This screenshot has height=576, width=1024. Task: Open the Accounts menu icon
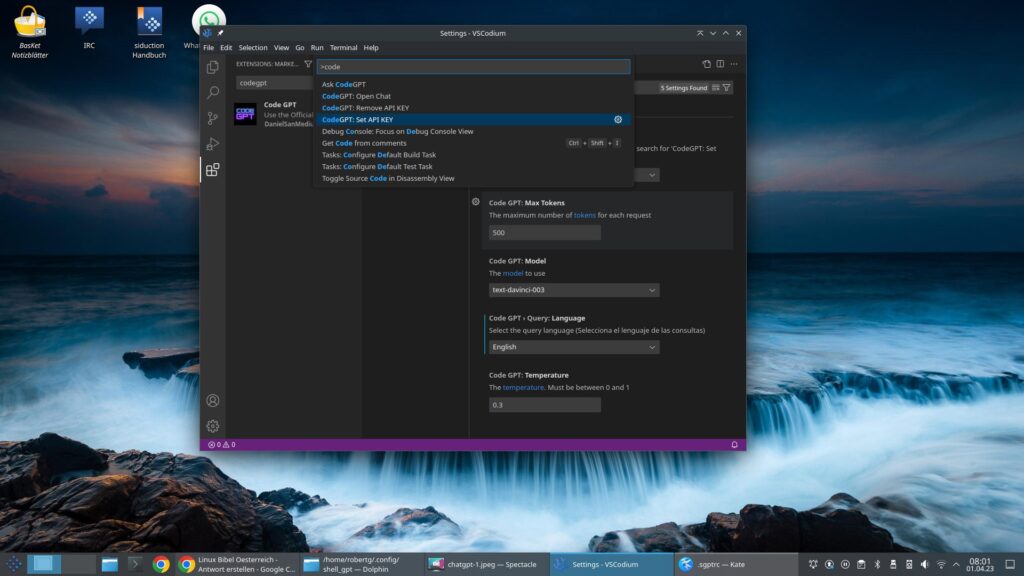(x=212, y=400)
